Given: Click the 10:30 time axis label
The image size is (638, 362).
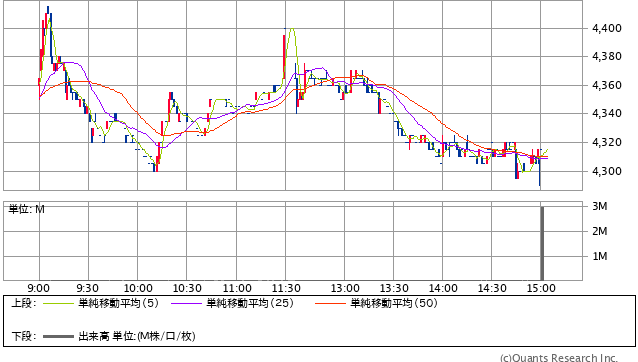Looking at the screenshot, I should (x=187, y=288).
